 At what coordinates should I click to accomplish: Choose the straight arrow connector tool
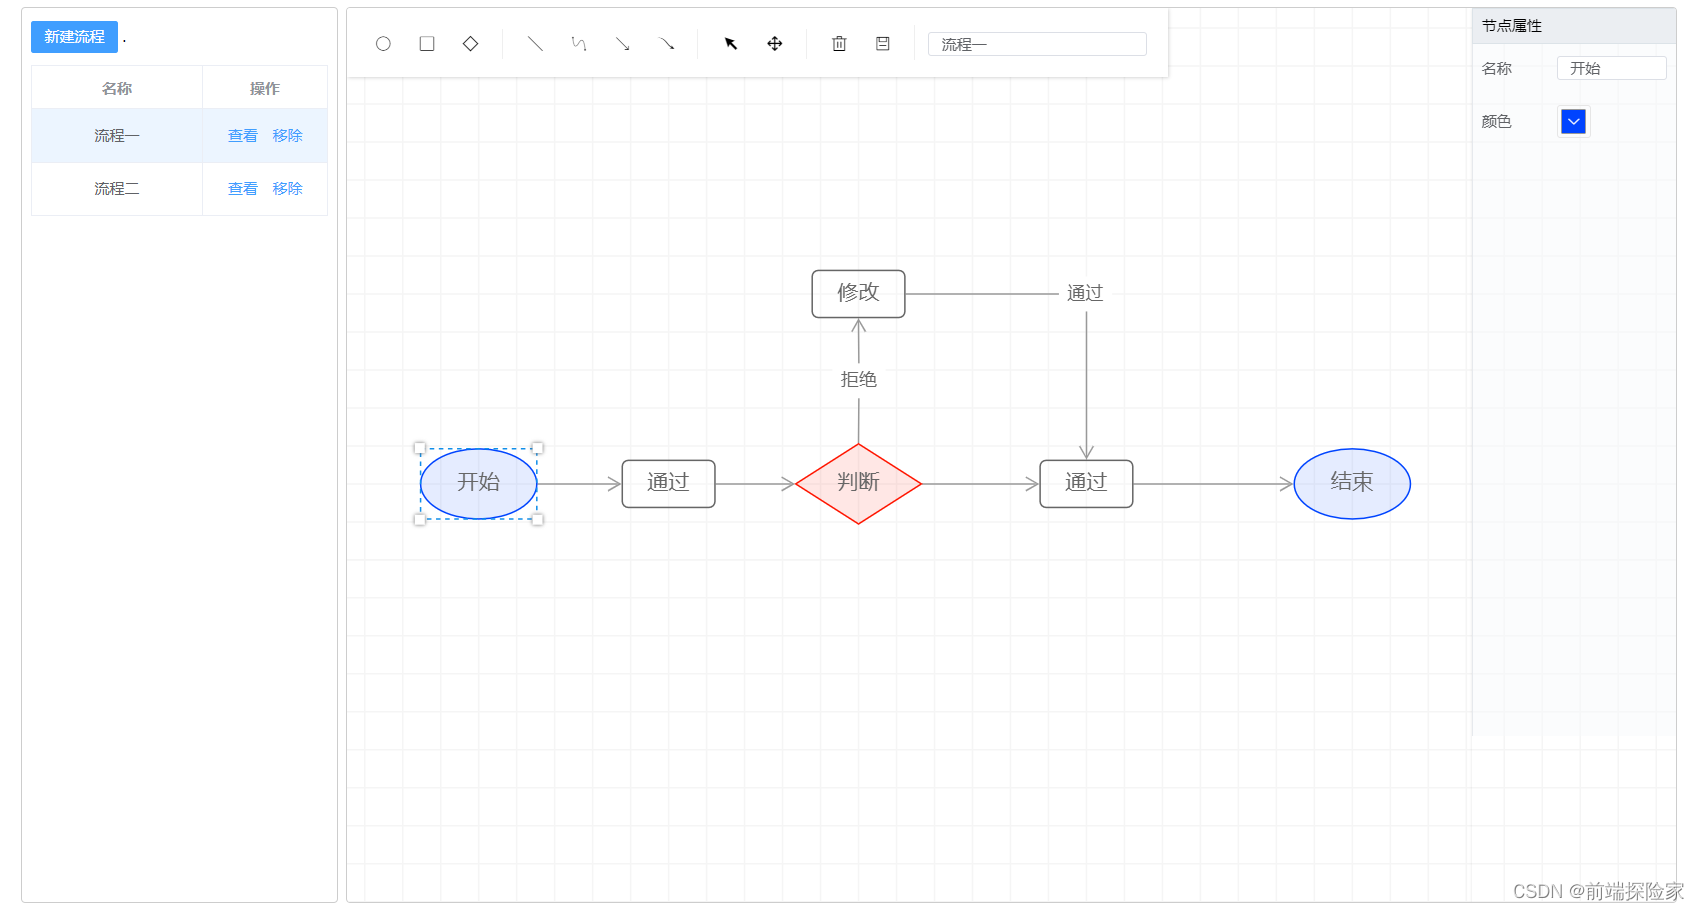point(623,44)
